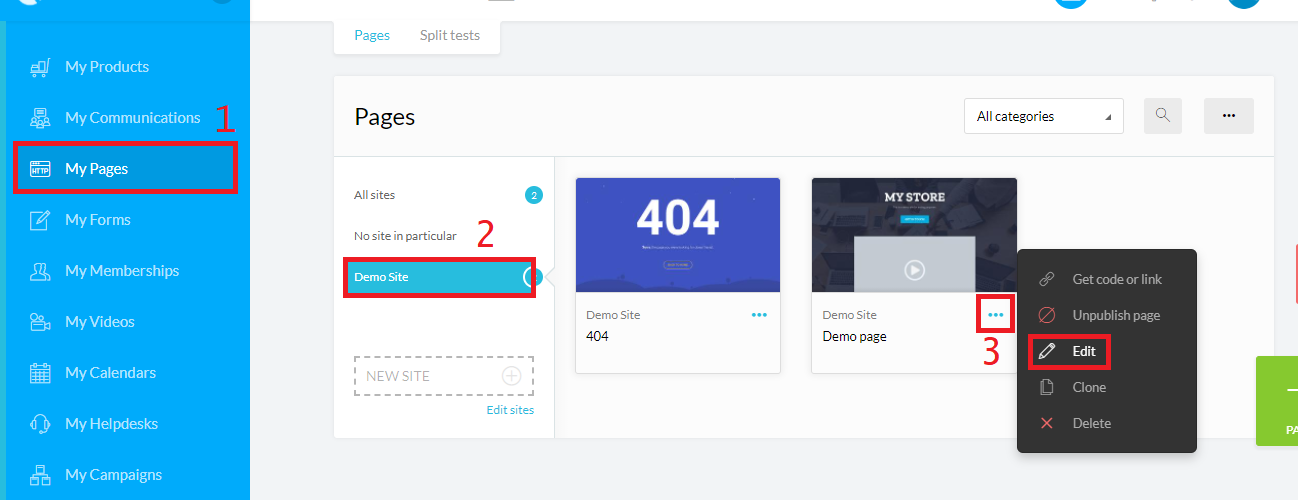The width and height of the screenshot is (1298, 500).
Task: Click the Clone copy icon in menu
Action: (x=1047, y=387)
